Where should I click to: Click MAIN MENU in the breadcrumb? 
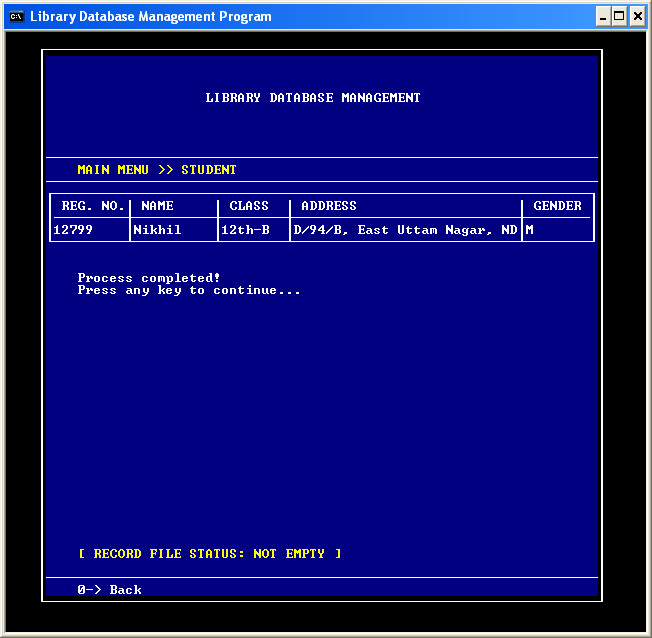113,170
